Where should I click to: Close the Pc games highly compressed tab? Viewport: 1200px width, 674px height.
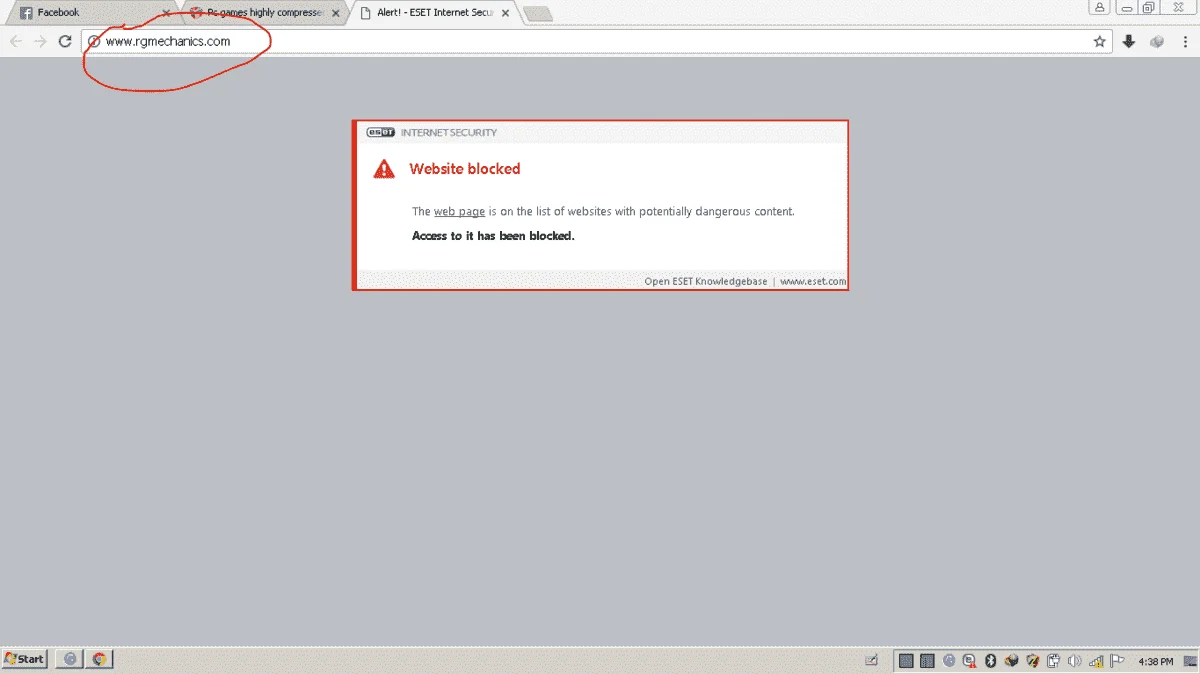coord(336,13)
